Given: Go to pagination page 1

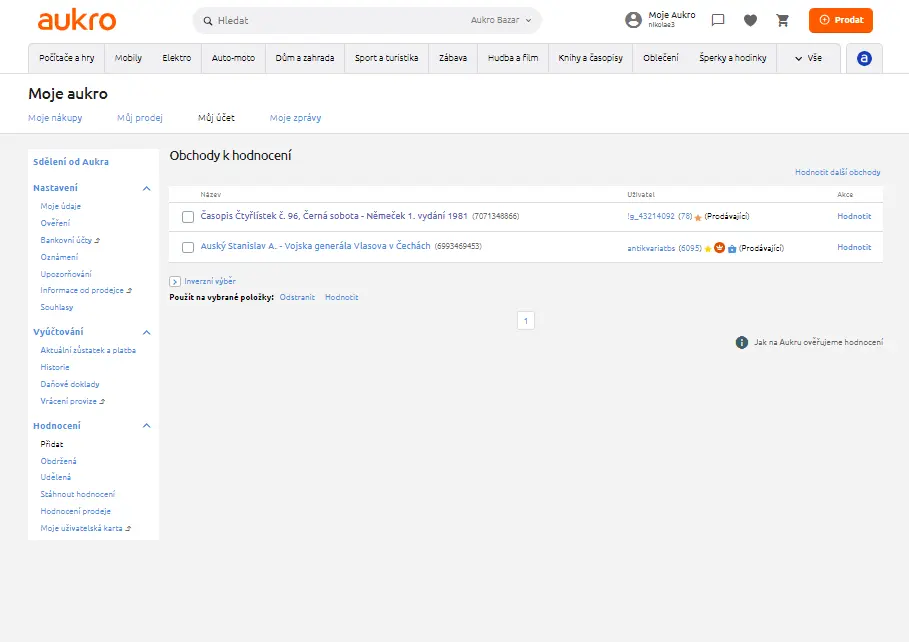Looking at the screenshot, I should pyautogui.click(x=526, y=321).
